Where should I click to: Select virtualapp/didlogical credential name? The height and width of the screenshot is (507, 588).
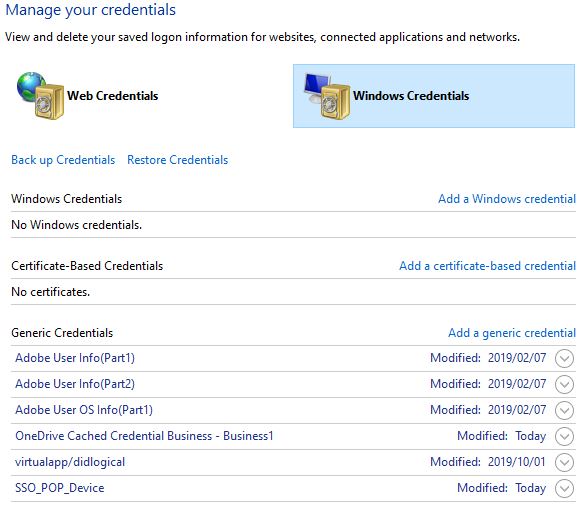70,462
